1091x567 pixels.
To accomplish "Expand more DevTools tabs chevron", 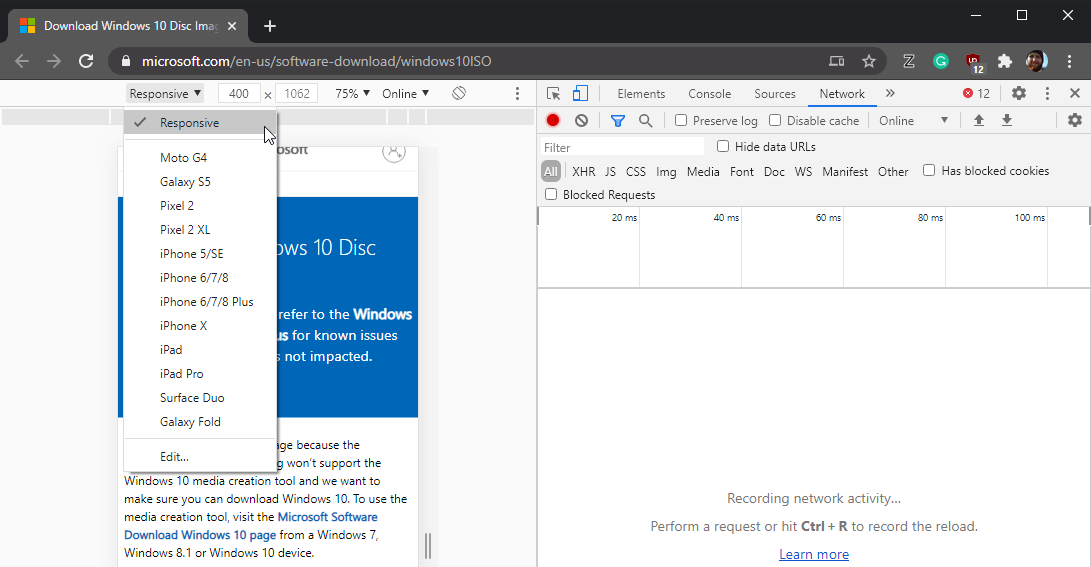I will 890,93.
